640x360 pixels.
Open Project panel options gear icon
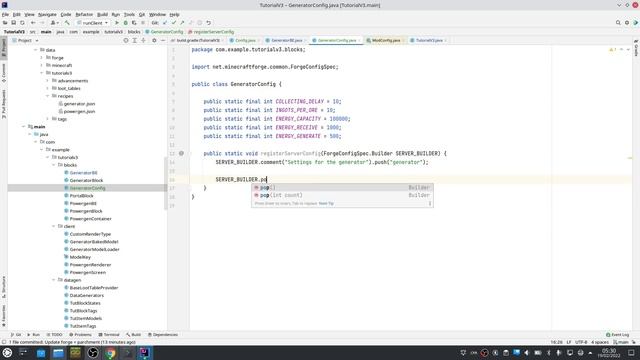click(154, 40)
